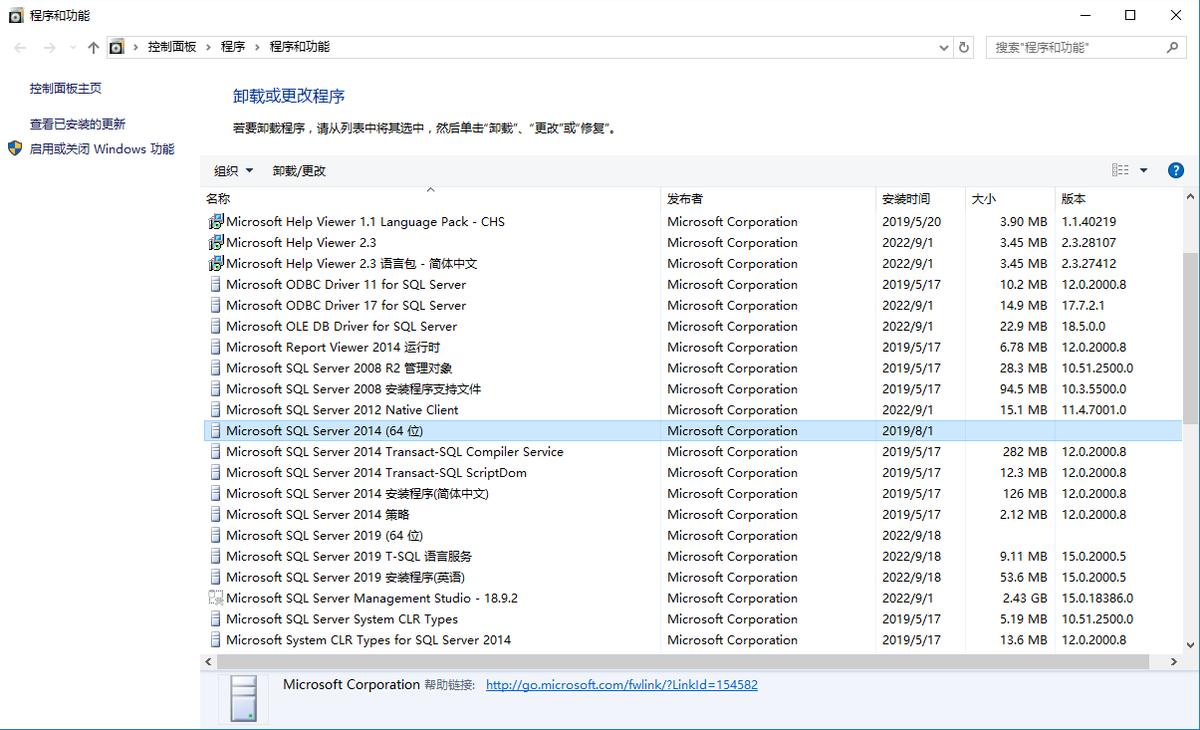The height and width of the screenshot is (730, 1200).
Task: Click the refresh button beside the address bar
Action: click(x=964, y=47)
